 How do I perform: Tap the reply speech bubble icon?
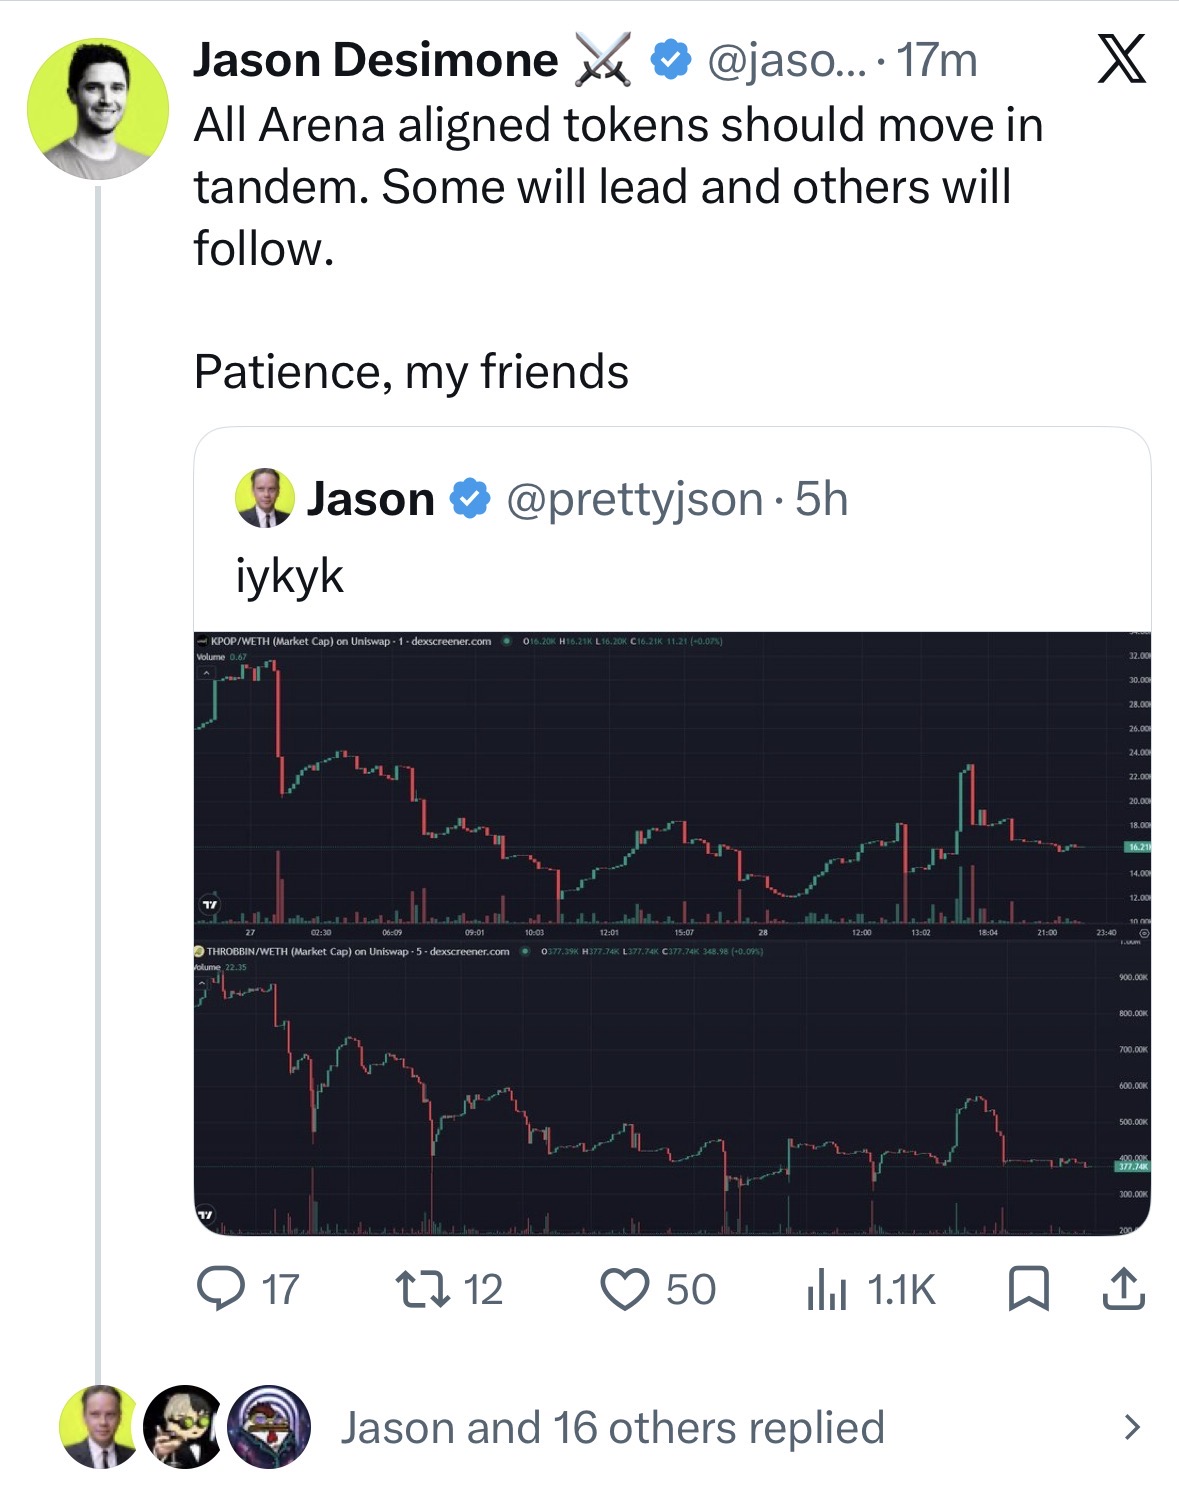pos(220,1288)
